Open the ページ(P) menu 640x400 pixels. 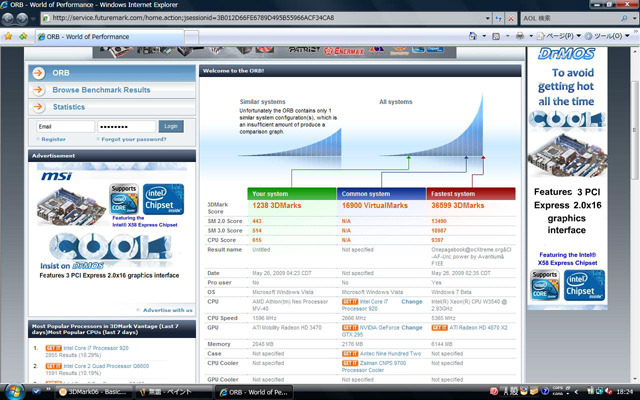coord(559,36)
